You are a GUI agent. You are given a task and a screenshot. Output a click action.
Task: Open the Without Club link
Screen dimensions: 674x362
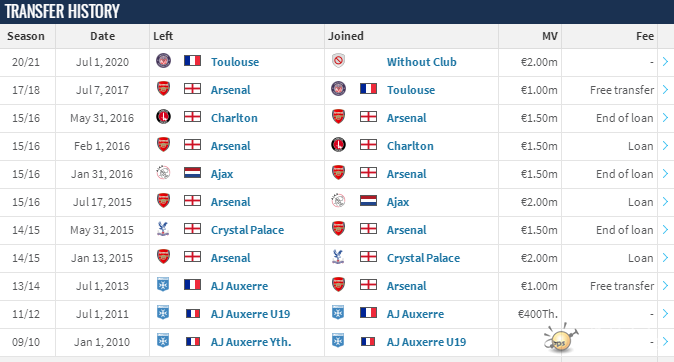coord(421,62)
